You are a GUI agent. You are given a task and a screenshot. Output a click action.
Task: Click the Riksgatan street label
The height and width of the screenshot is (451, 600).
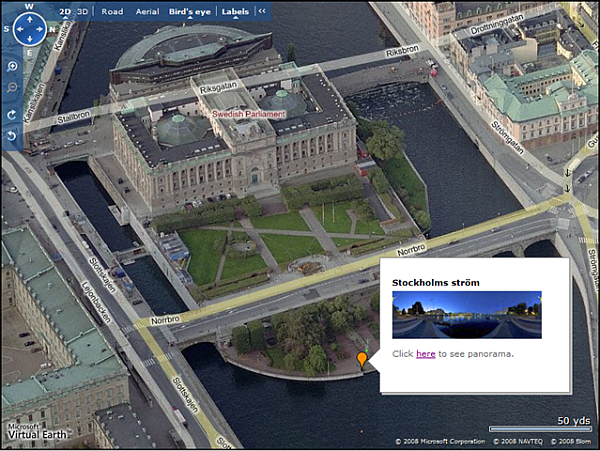[x=218, y=87]
